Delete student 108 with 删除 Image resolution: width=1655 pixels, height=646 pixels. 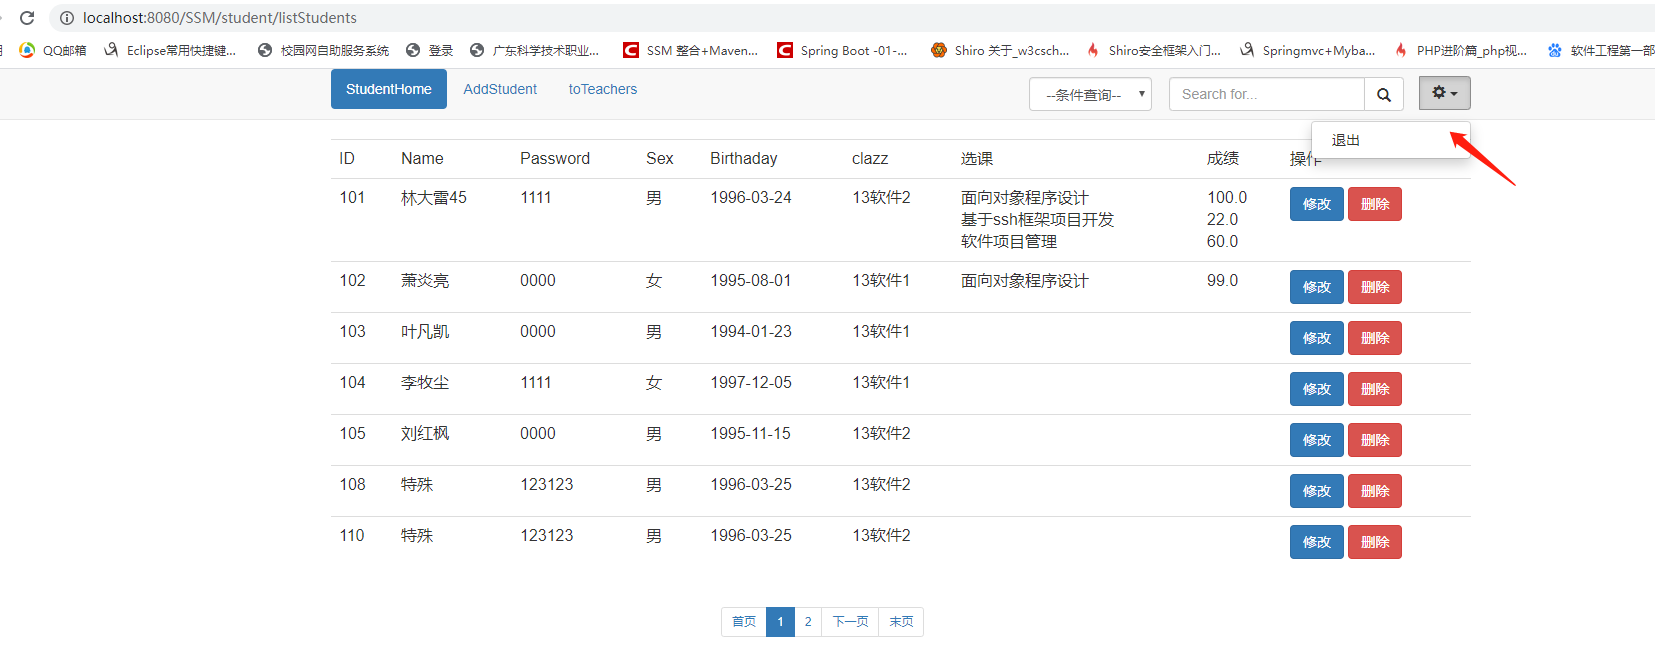point(1375,491)
